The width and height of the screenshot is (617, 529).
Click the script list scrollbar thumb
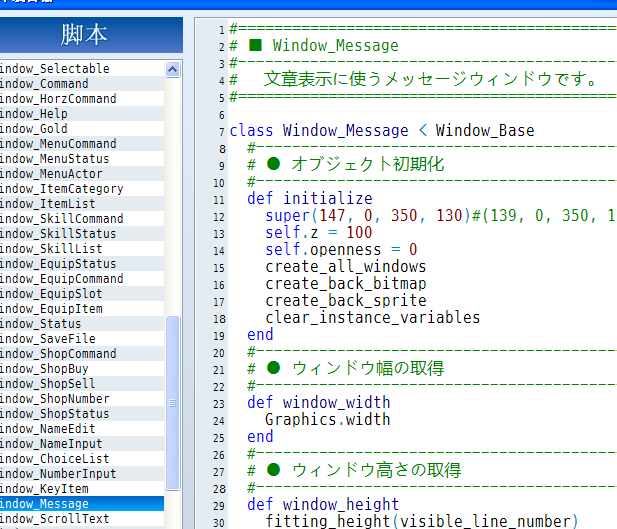tap(172, 403)
